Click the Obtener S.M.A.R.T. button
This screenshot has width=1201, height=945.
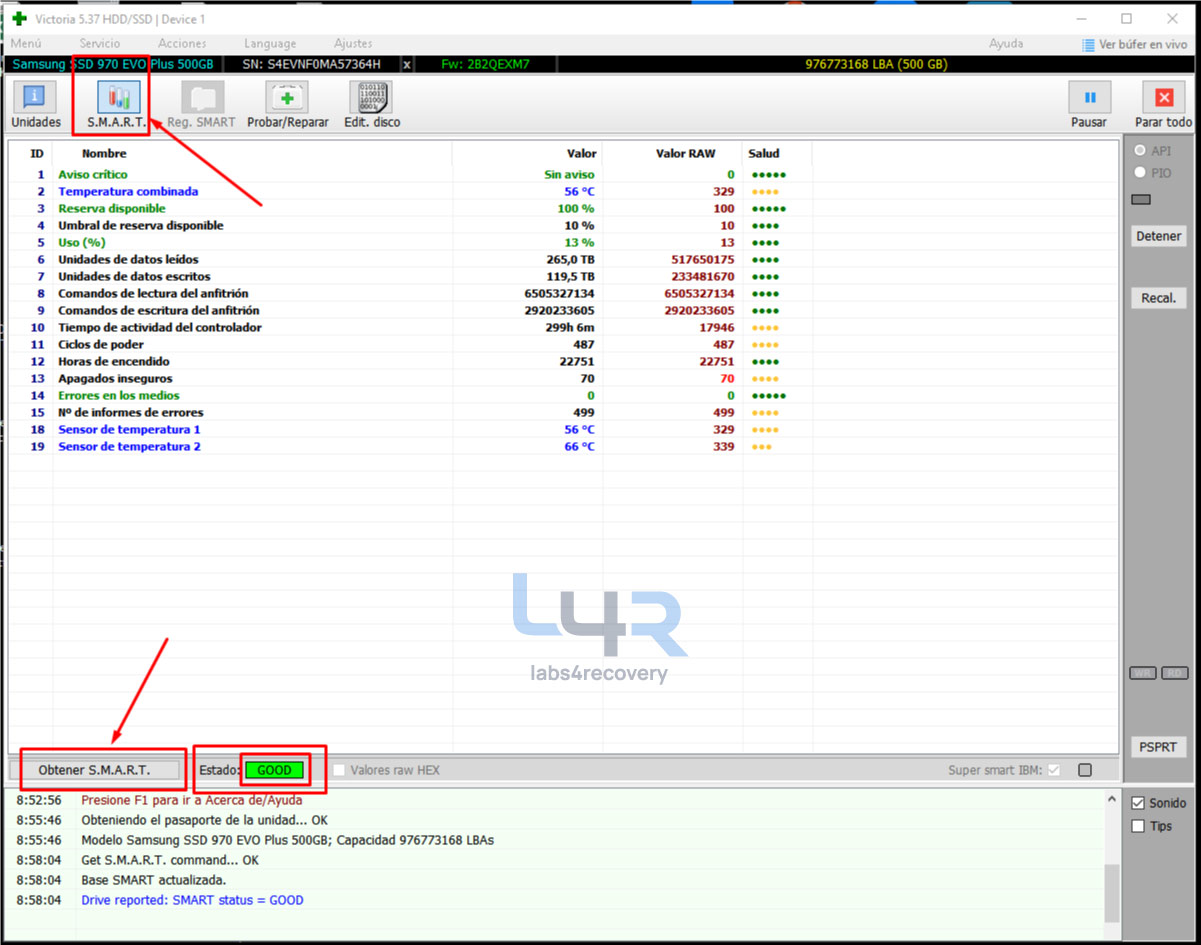coord(94,770)
